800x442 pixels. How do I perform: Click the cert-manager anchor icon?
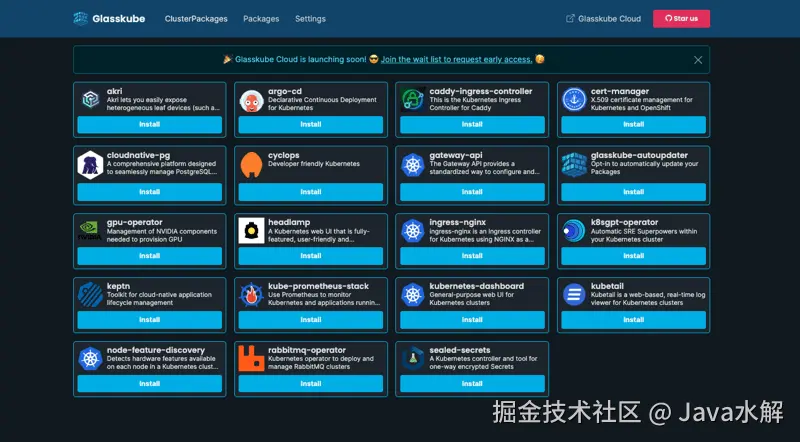[x=574, y=99]
